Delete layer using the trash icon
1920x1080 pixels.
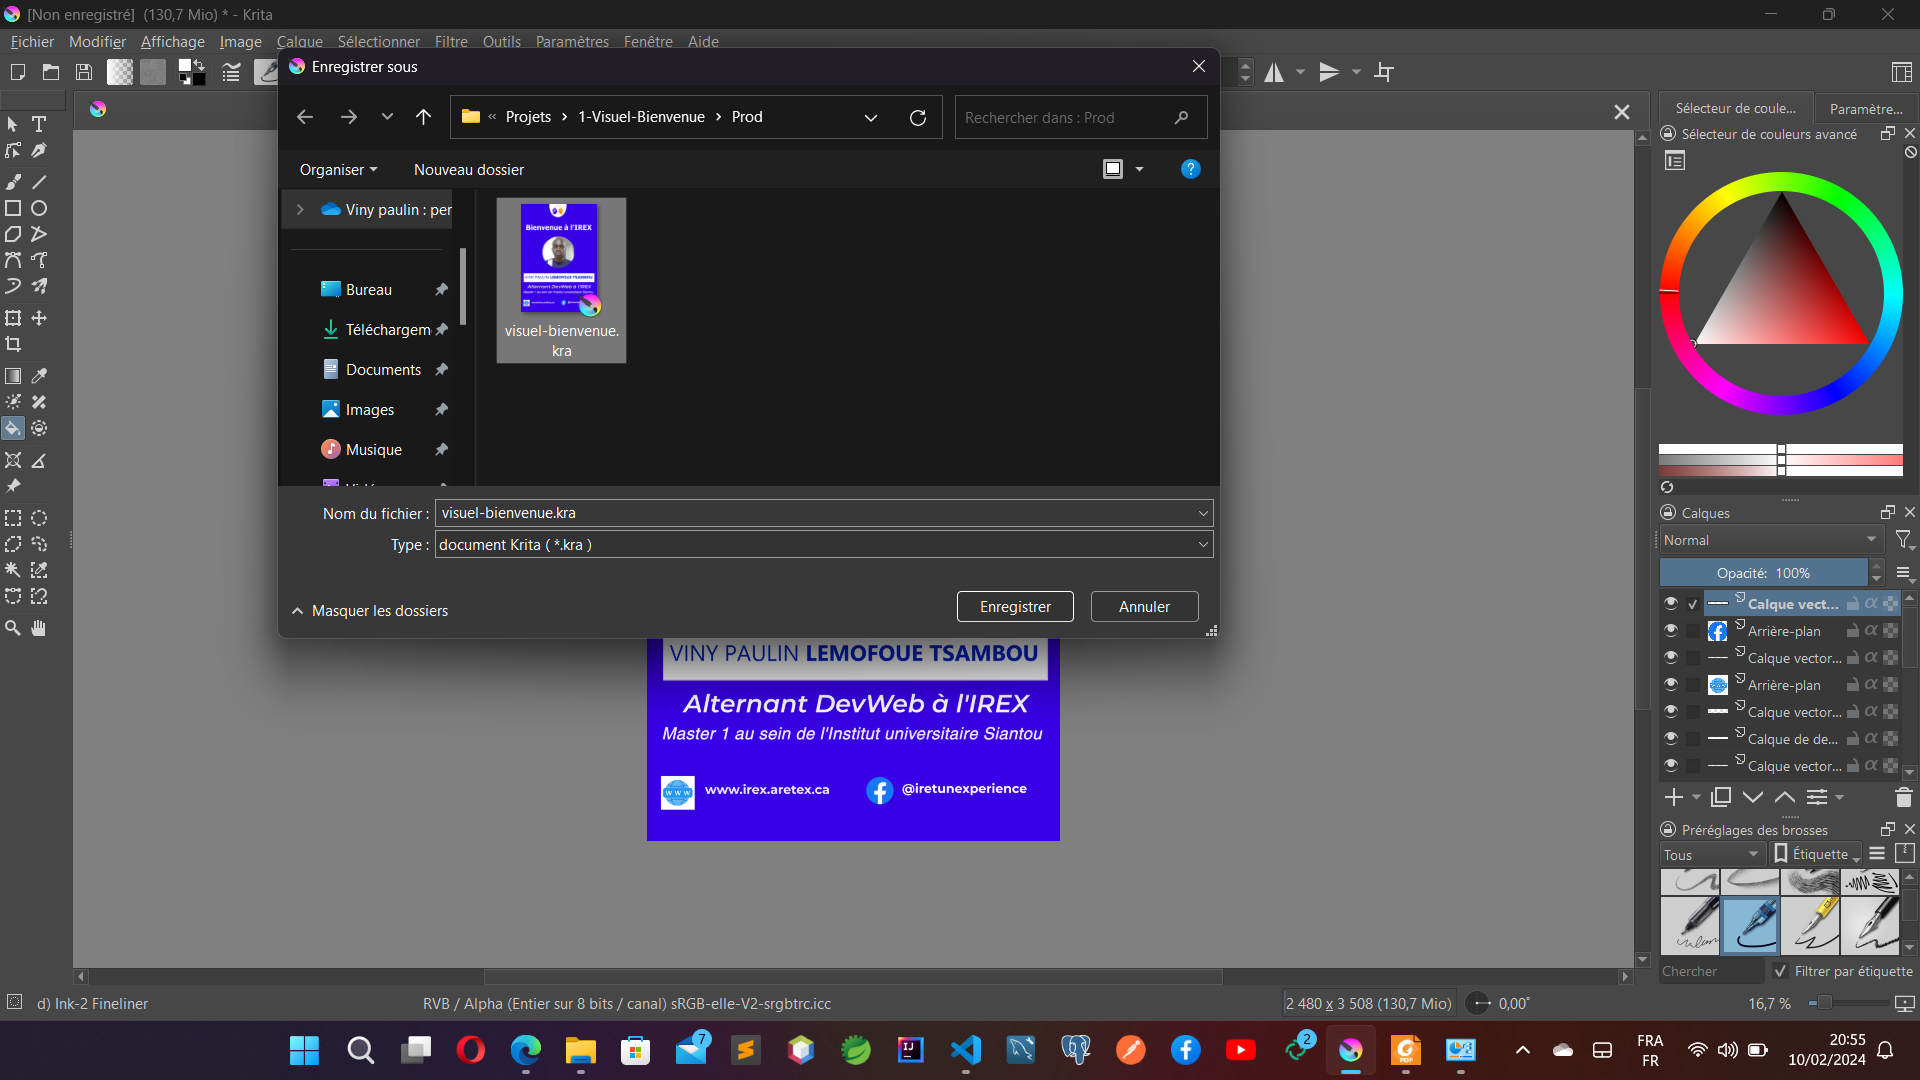[1903, 797]
